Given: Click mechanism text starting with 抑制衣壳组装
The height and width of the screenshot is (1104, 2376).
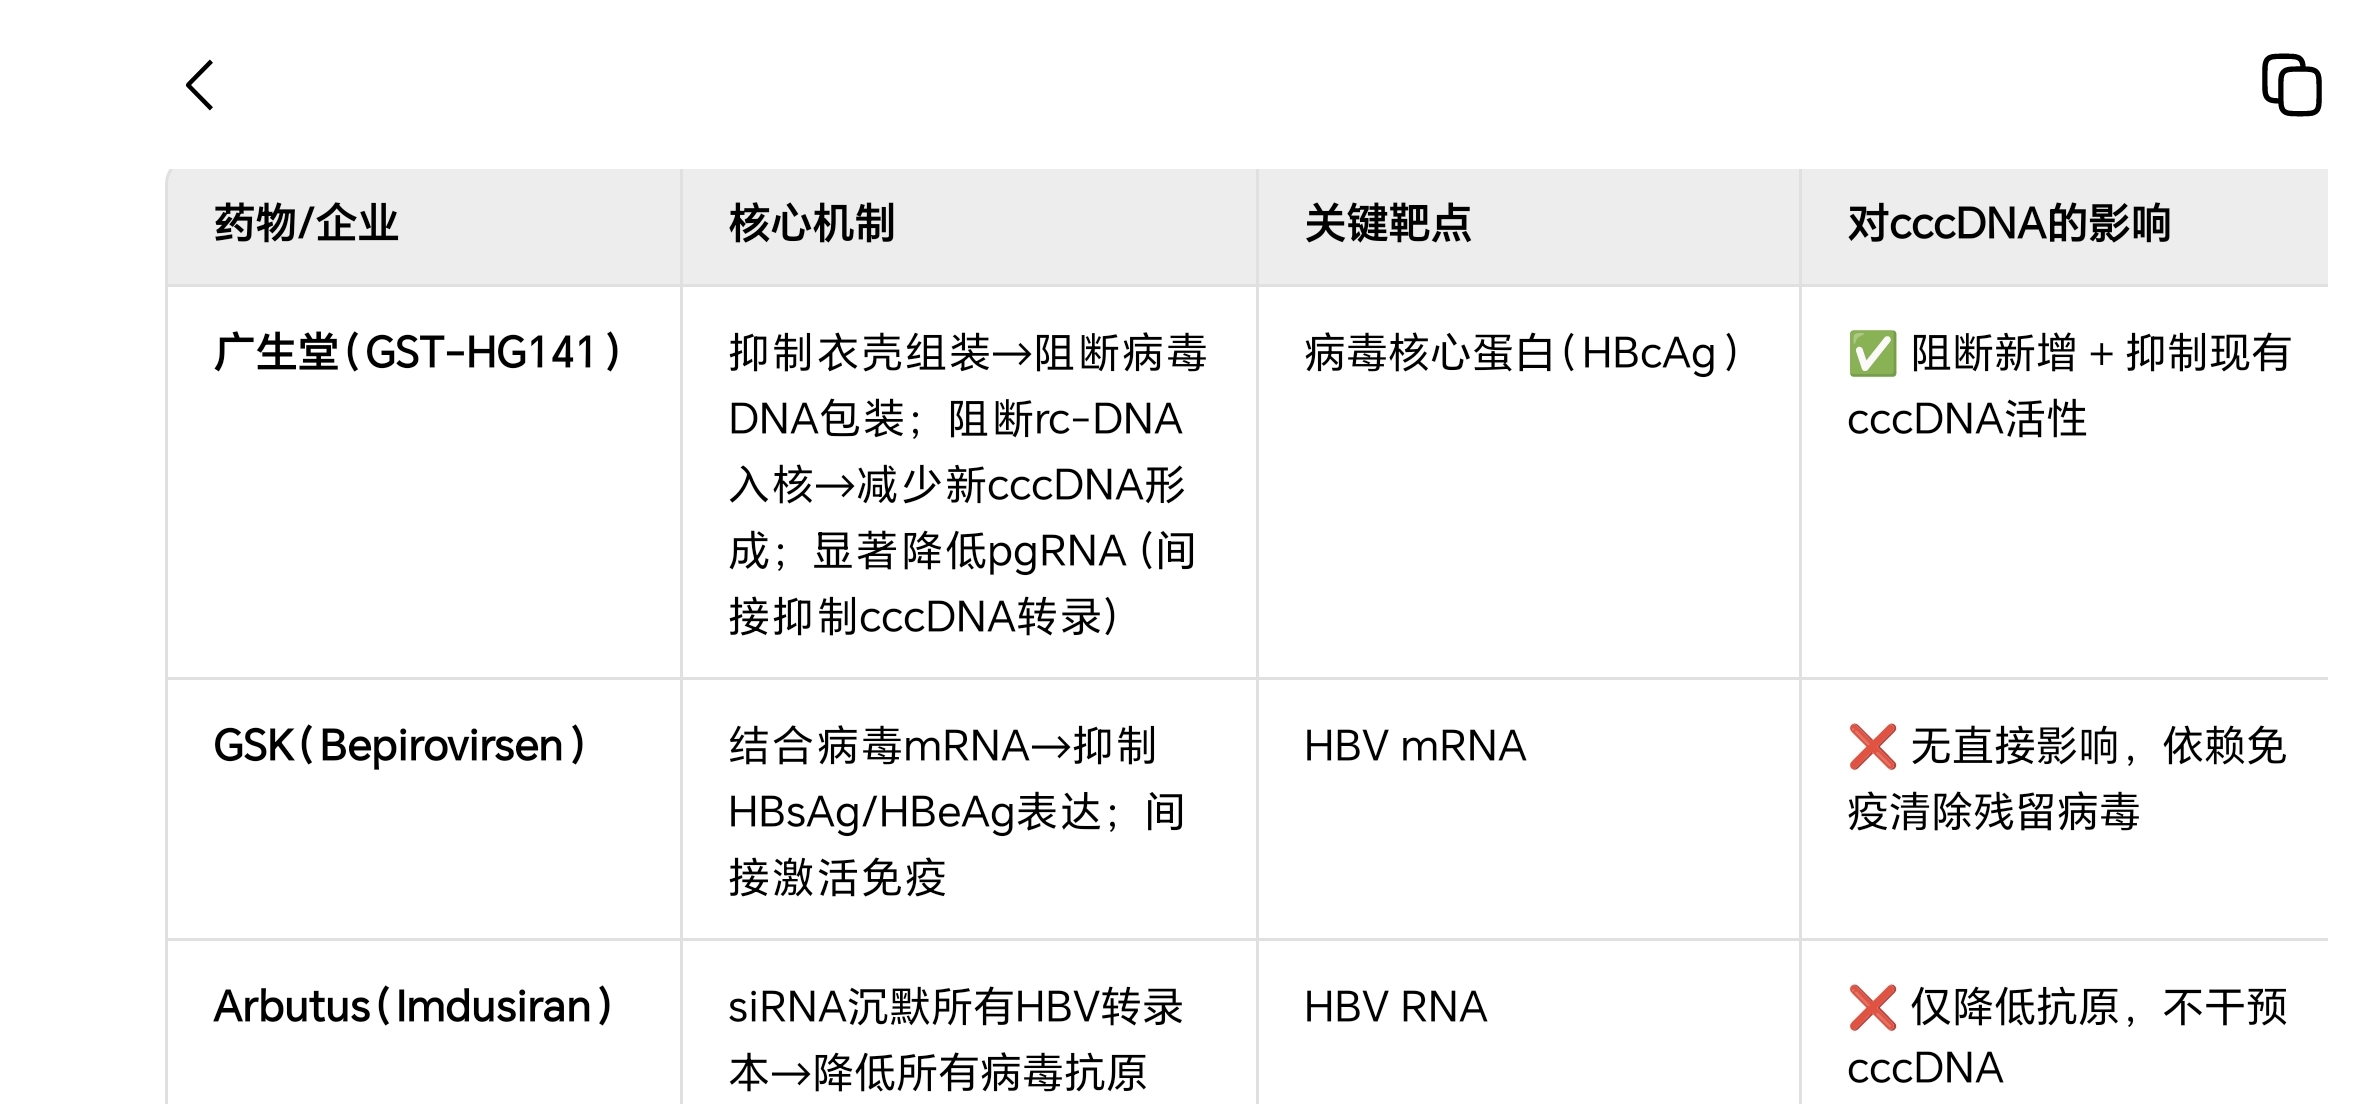Looking at the screenshot, I should pyautogui.click(x=967, y=485).
